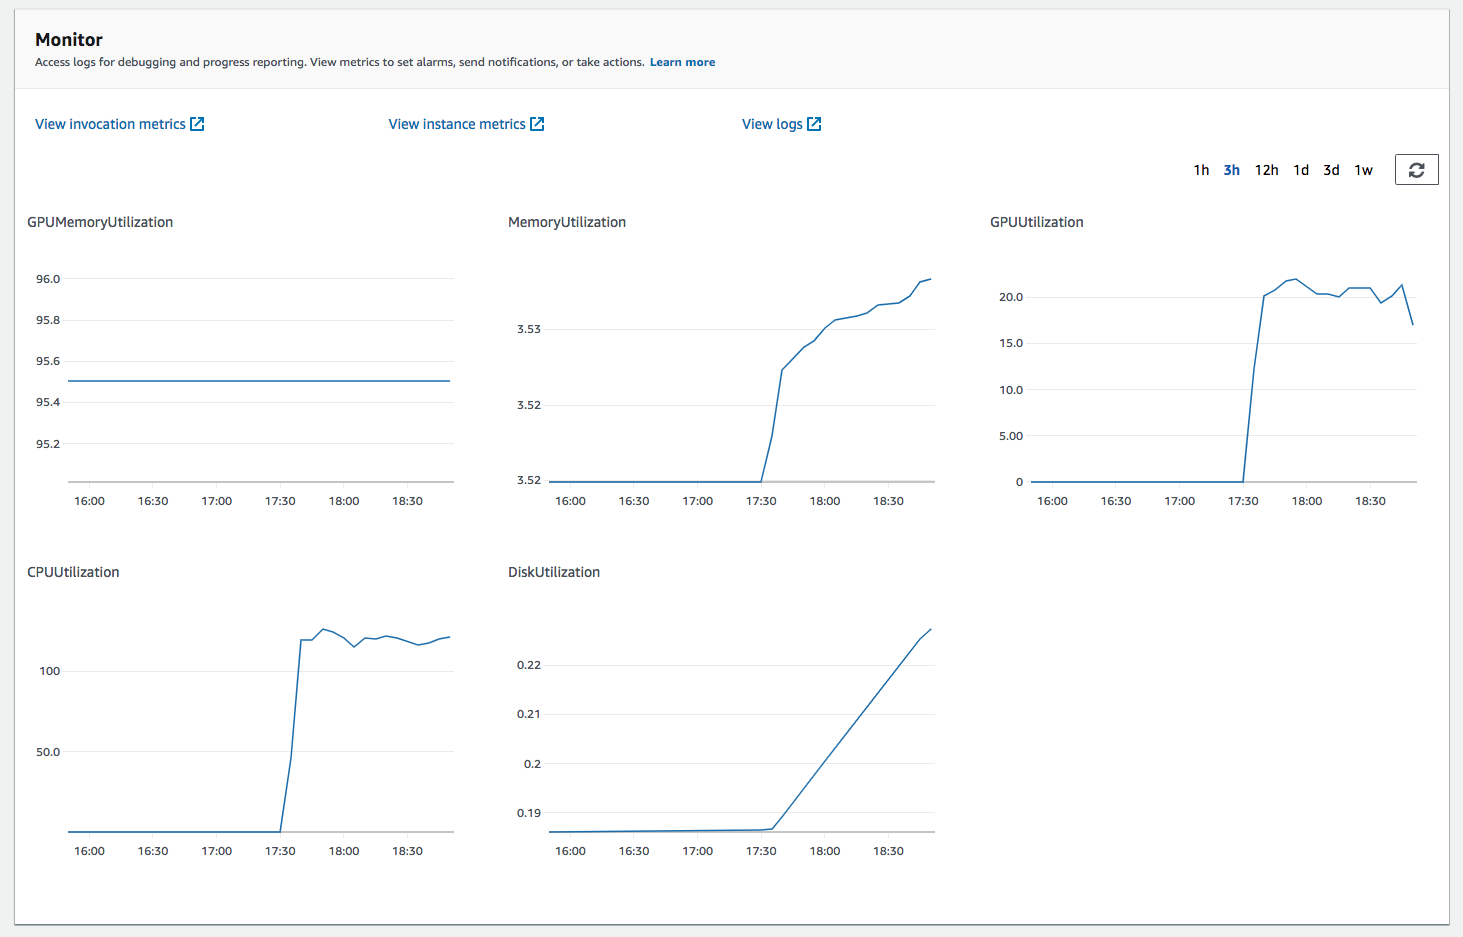Viewport: 1463px width, 937px height.
Task: Click the external link icon beside View logs
Action: point(814,123)
